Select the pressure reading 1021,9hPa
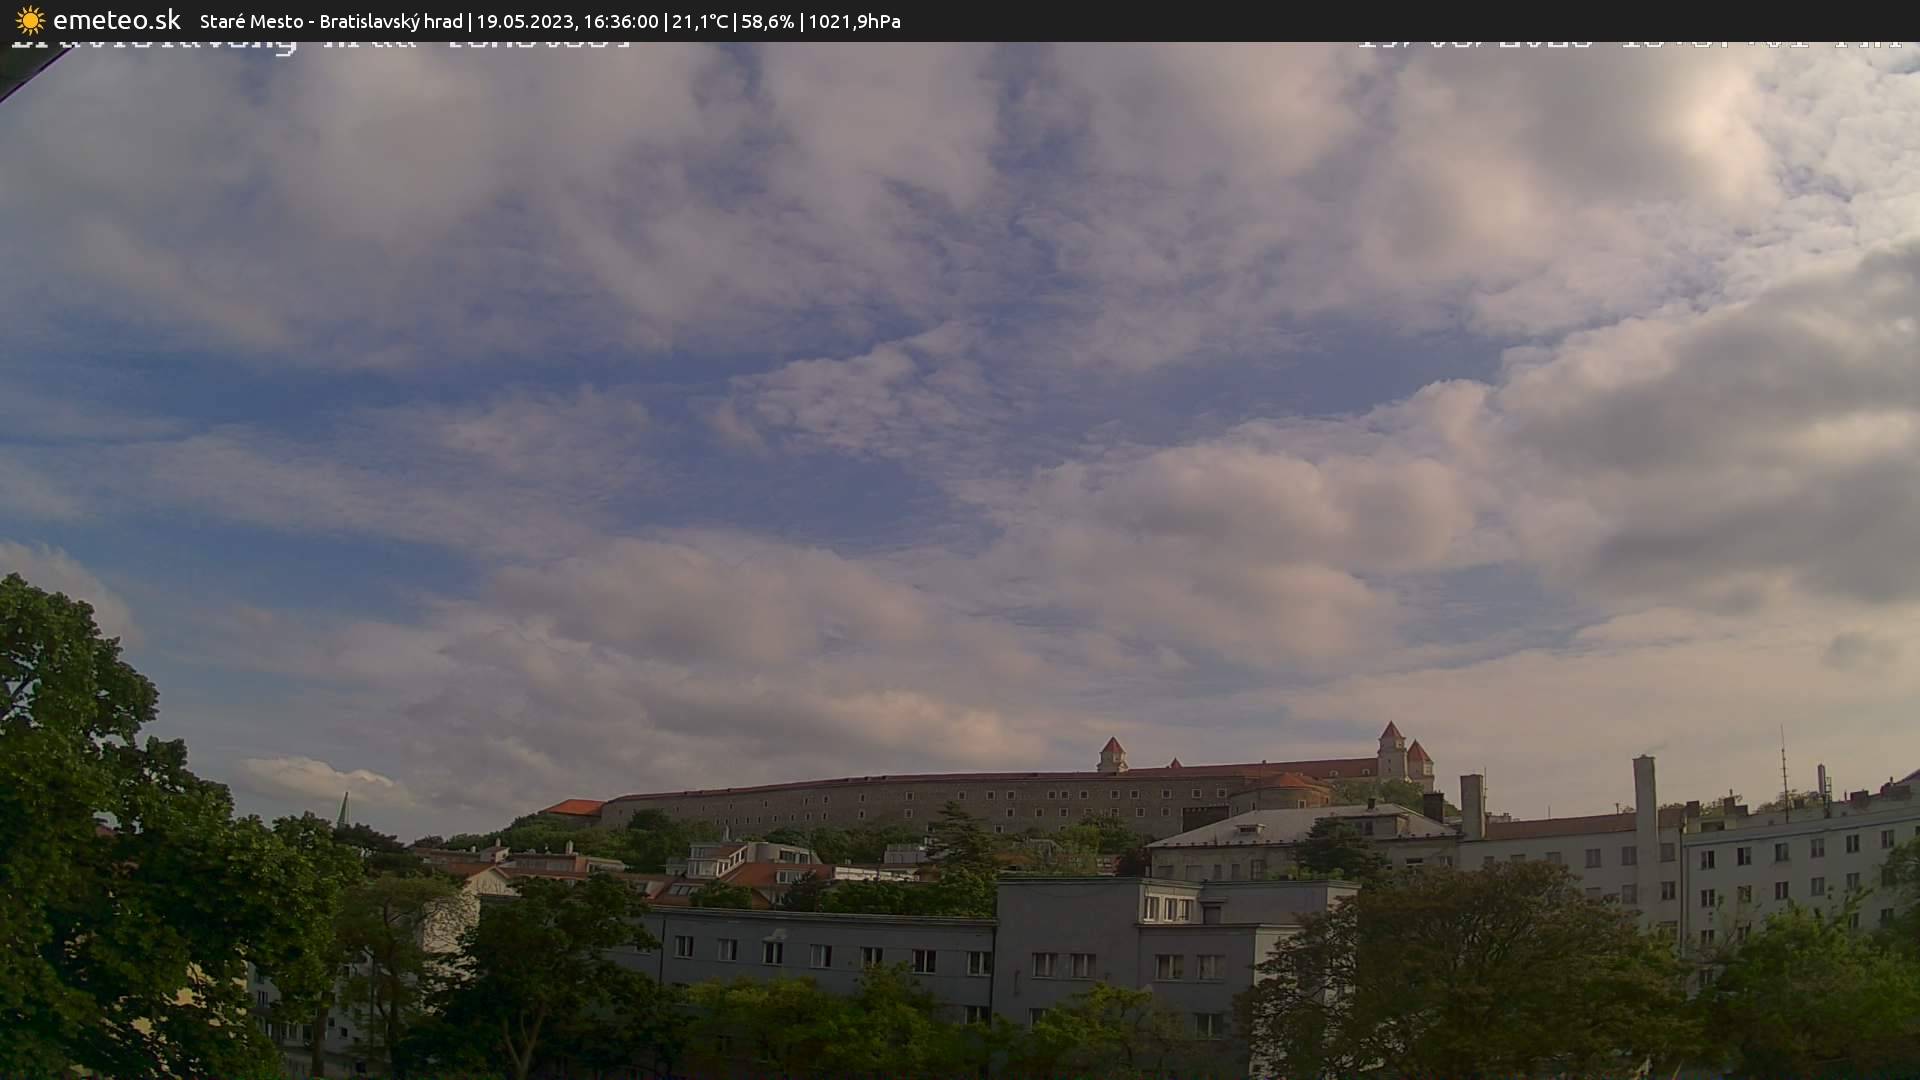Image resolution: width=1920 pixels, height=1080 pixels. [857, 20]
